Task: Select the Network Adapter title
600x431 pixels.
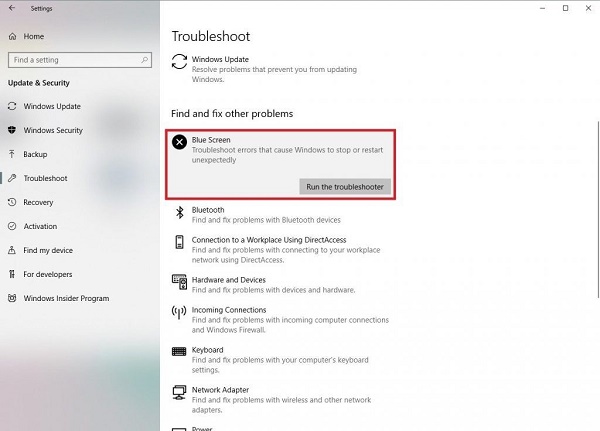Action: click(220, 390)
